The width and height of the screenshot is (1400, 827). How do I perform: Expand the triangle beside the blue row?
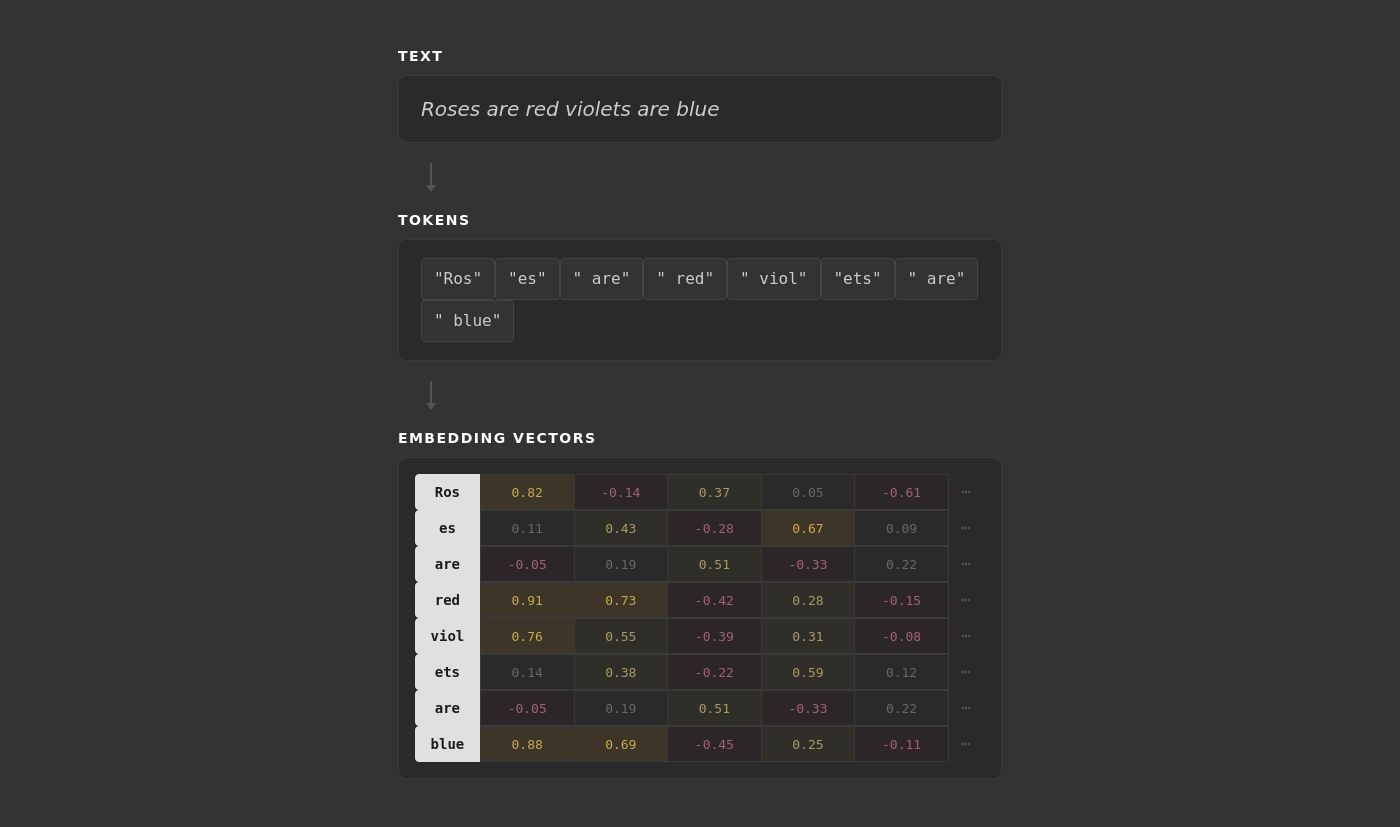point(416,726)
